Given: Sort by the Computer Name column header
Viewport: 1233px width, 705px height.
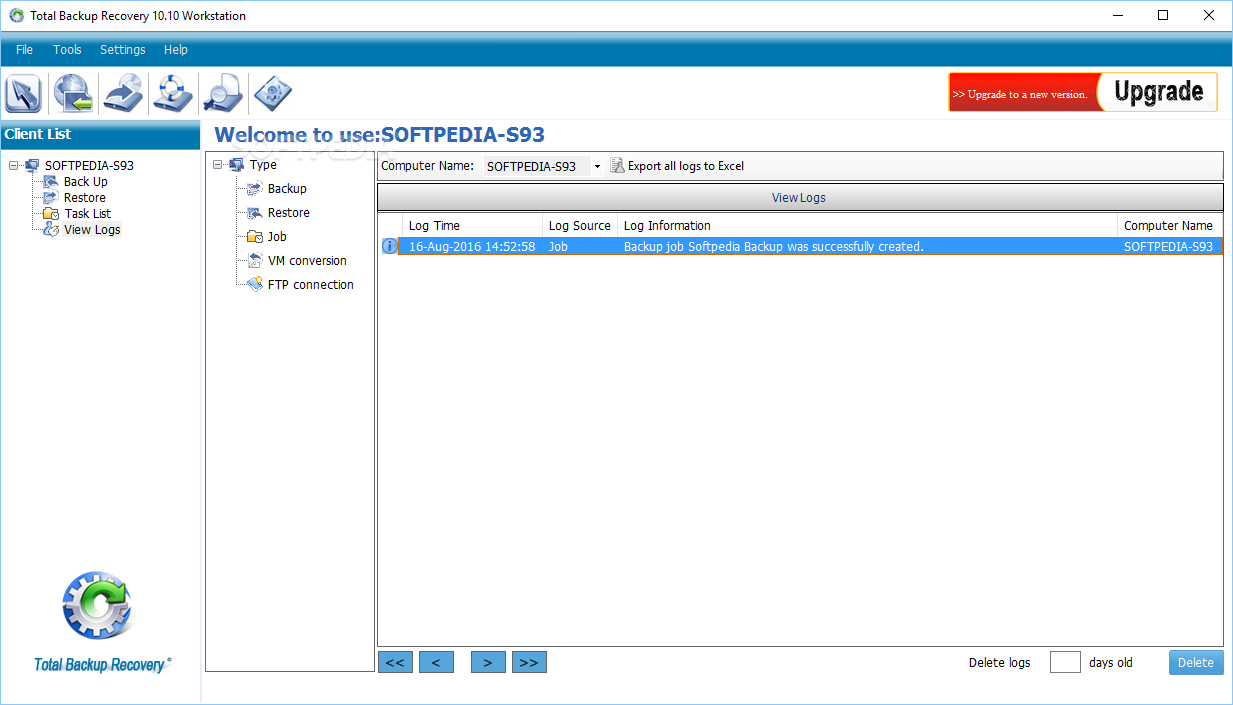Looking at the screenshot, I should 1170,225.
